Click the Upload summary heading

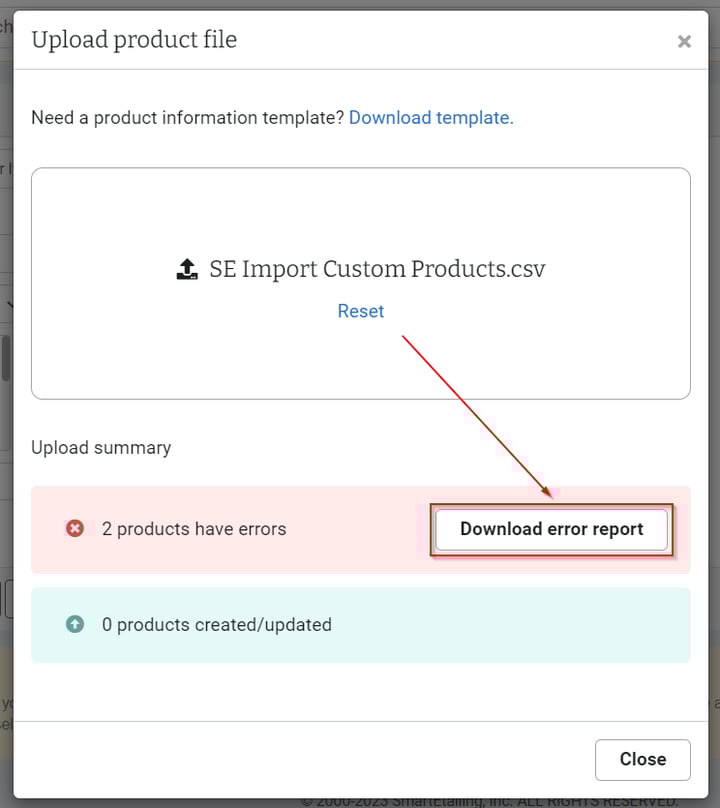[100, 447]
